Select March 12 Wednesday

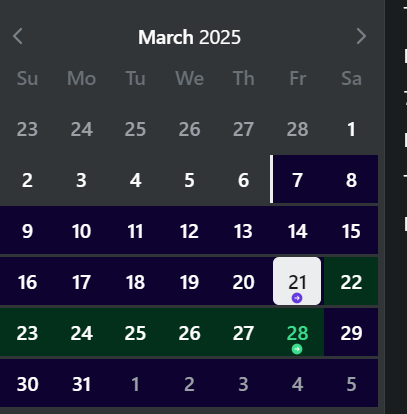click(x=189, y=230)
